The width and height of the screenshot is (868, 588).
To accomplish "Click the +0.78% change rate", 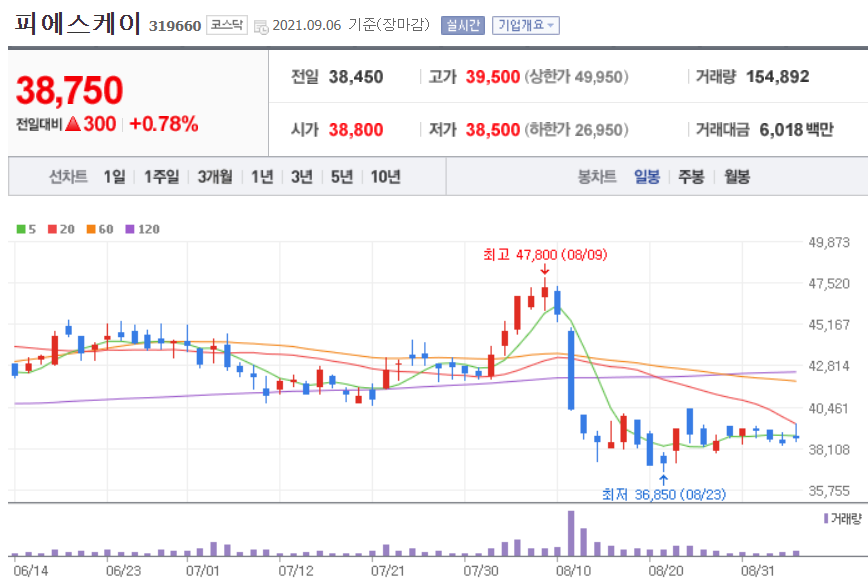I will tap(164, 124).
